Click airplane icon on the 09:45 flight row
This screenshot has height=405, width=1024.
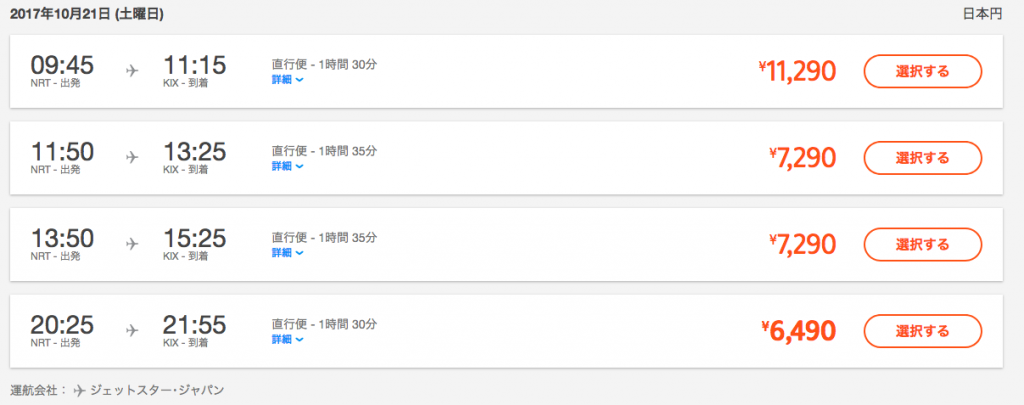(133, 71)
